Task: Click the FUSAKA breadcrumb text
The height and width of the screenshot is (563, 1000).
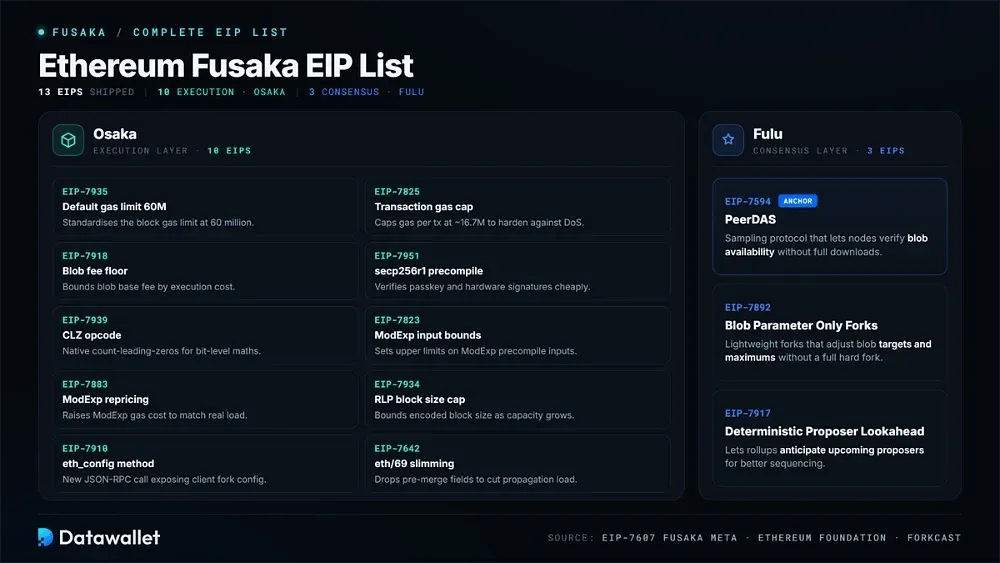Action: pyautogui.click(x=79, y=33)
